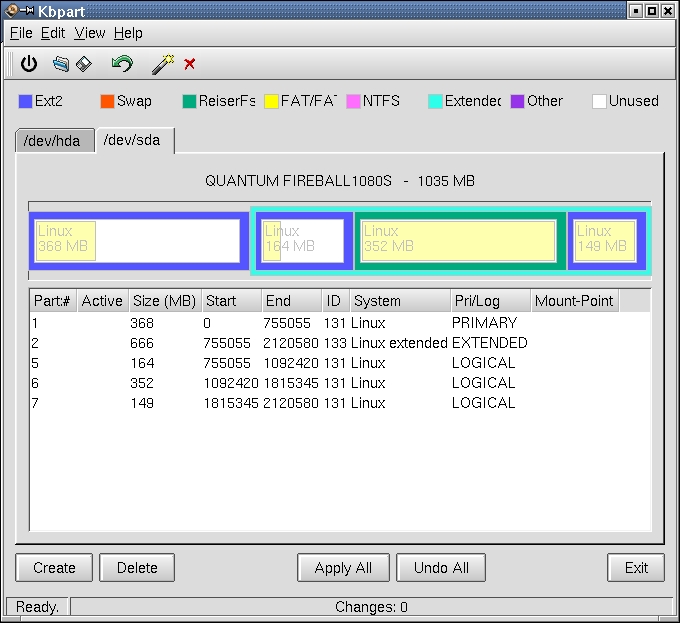Screen dimensions: 680x623
Task: Click the Active column header
Action: [103, 301]
